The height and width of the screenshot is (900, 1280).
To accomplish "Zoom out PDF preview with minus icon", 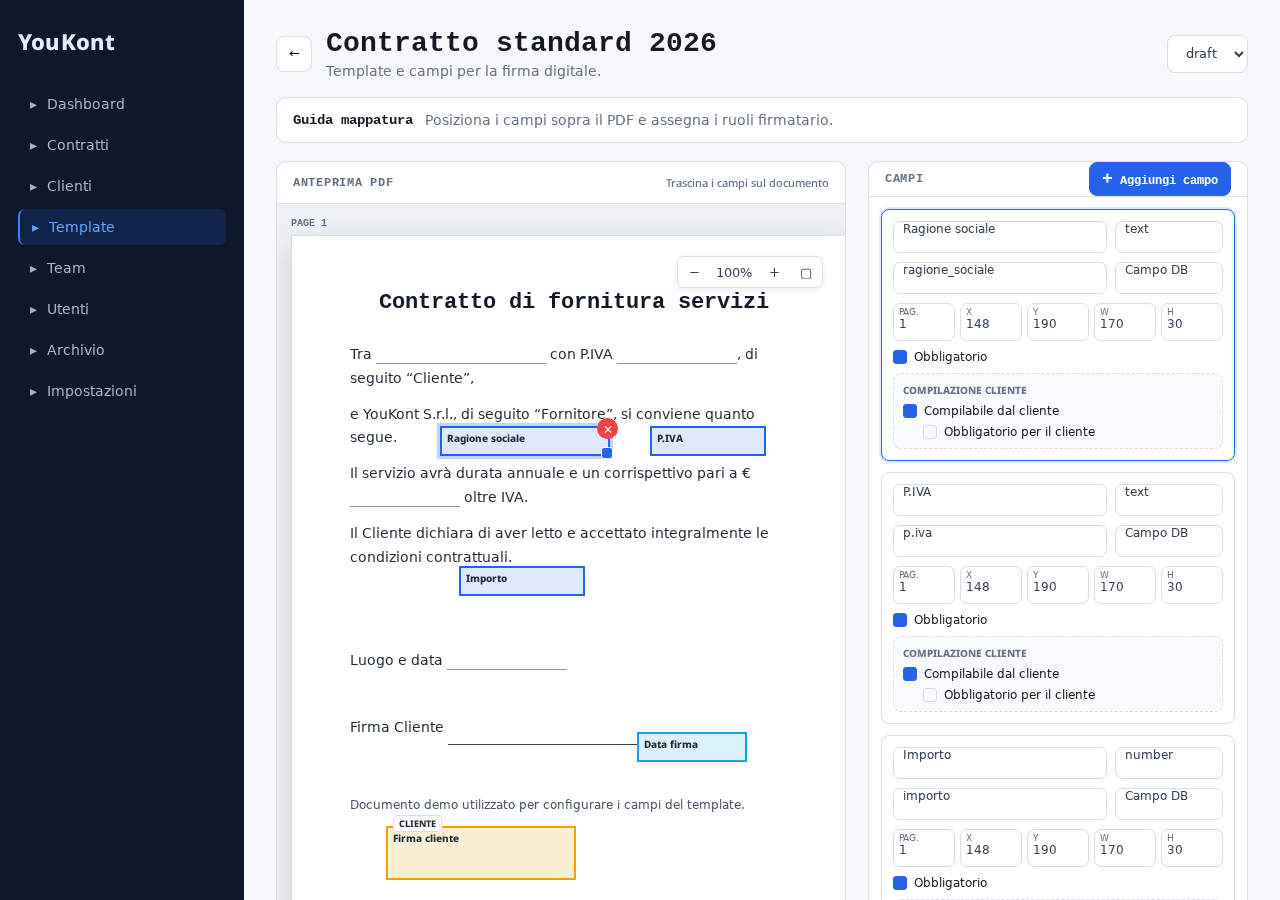I will [x=694, y=272].
